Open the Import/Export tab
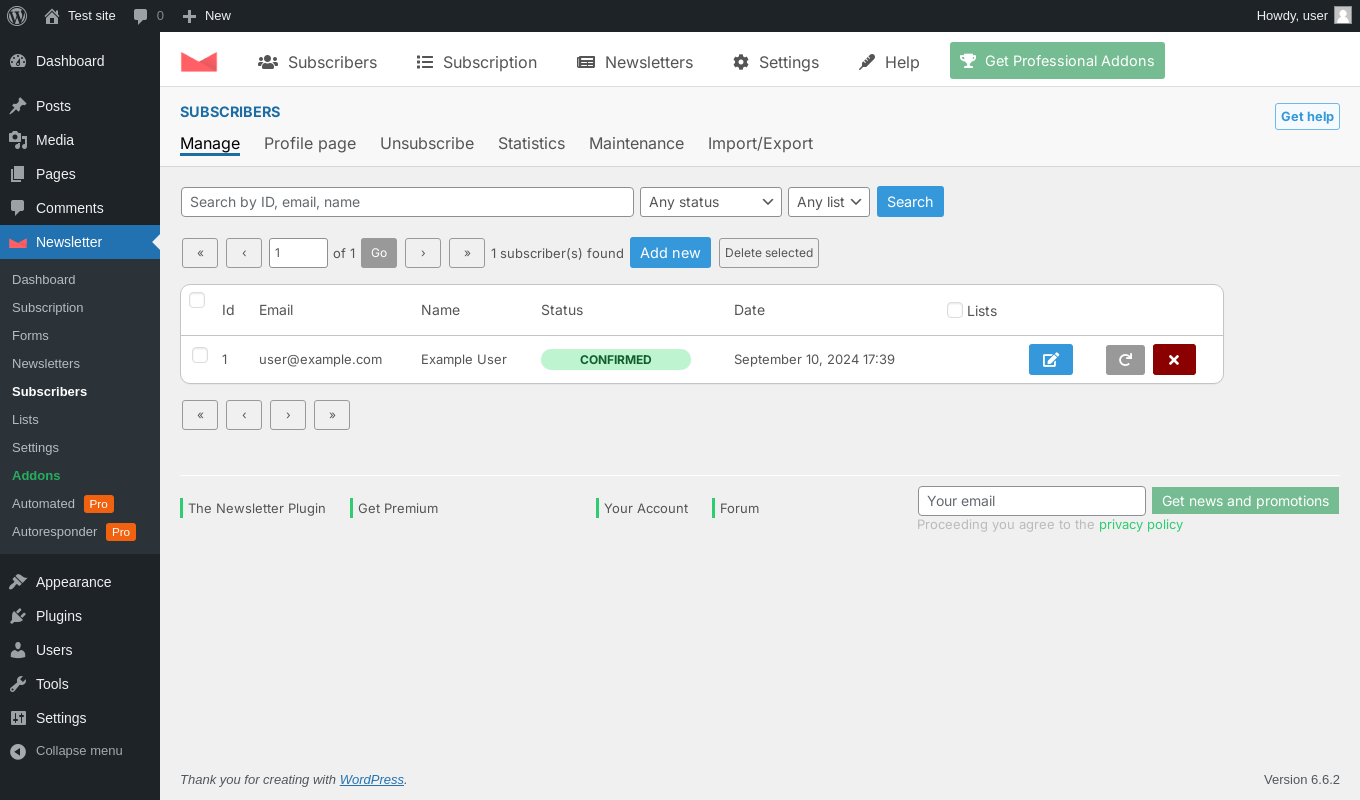This screenshot has width=1360, height=800. point(760,143)
